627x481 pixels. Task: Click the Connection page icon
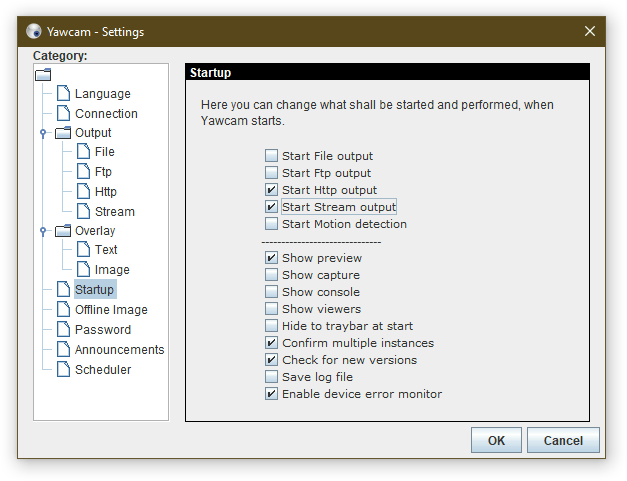(63, 113)
